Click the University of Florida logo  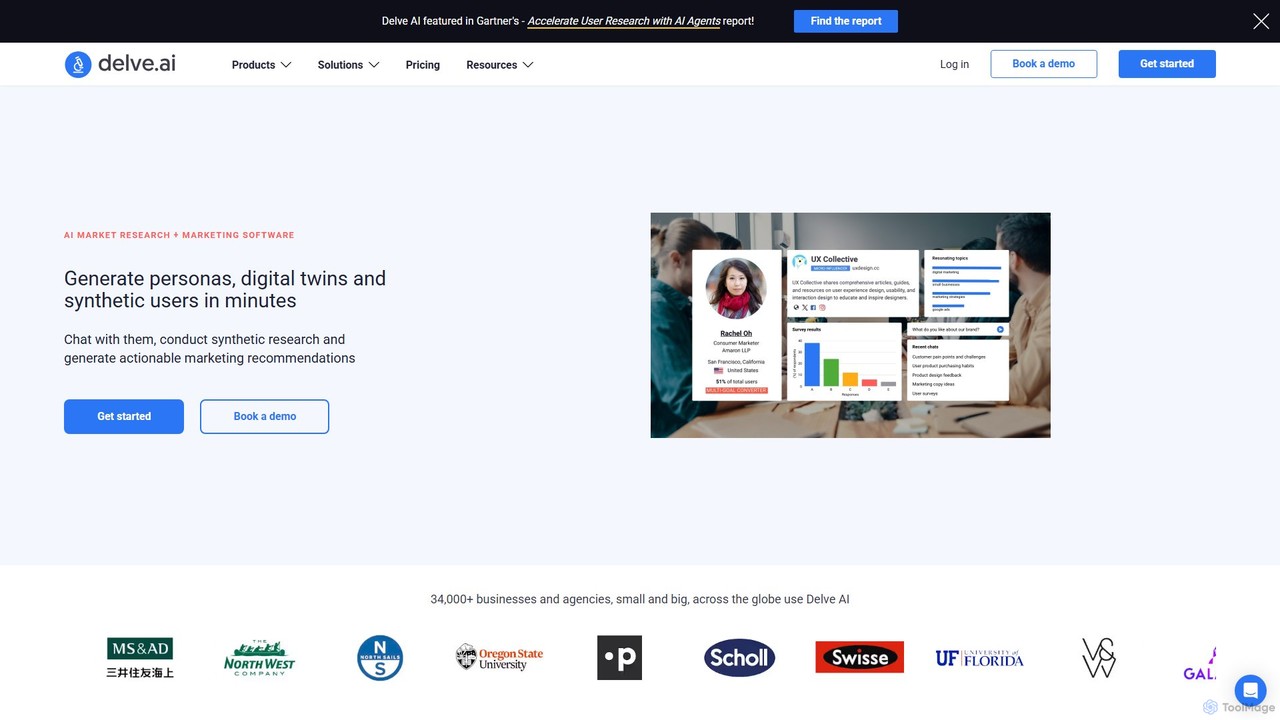(979, 658)
